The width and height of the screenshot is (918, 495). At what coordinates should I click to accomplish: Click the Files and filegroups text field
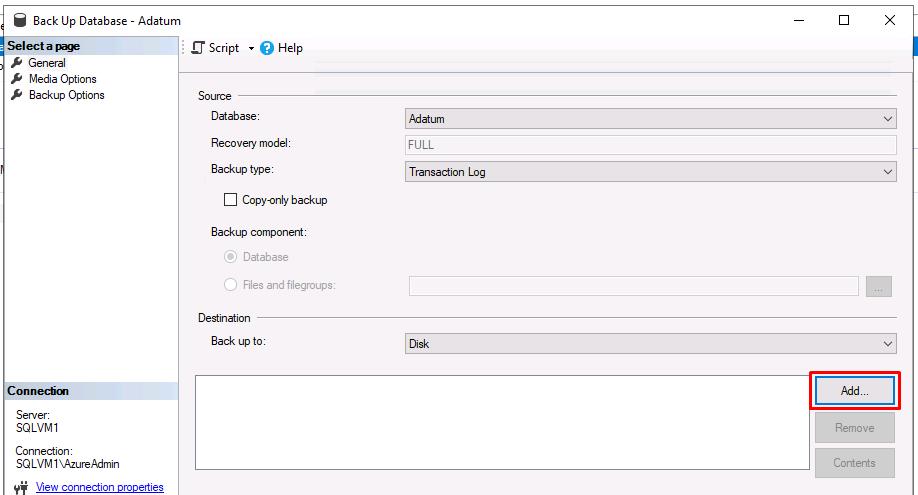click(633, 286)
